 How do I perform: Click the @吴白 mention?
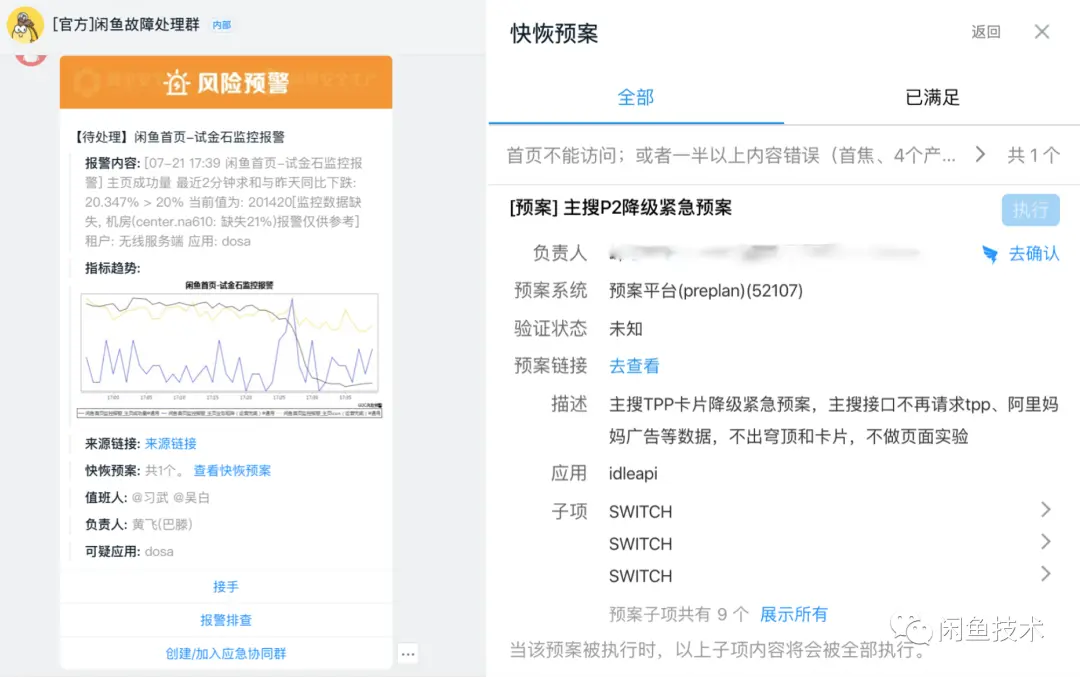tap(191, 497)
